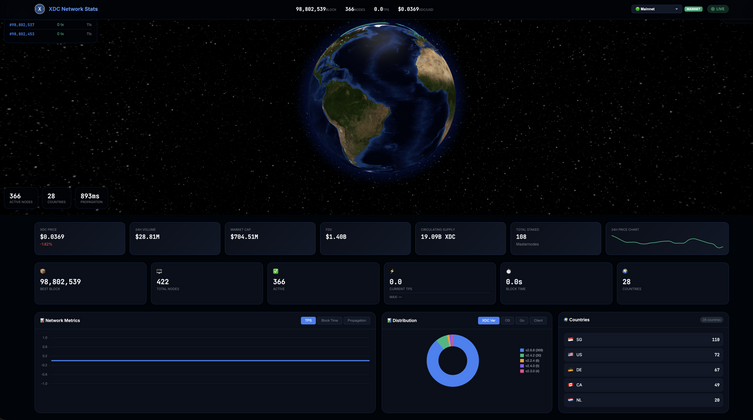Viewport: 753px width, 420px height.
Task: Click the Distribution panel icon
Action: point(389,320)
